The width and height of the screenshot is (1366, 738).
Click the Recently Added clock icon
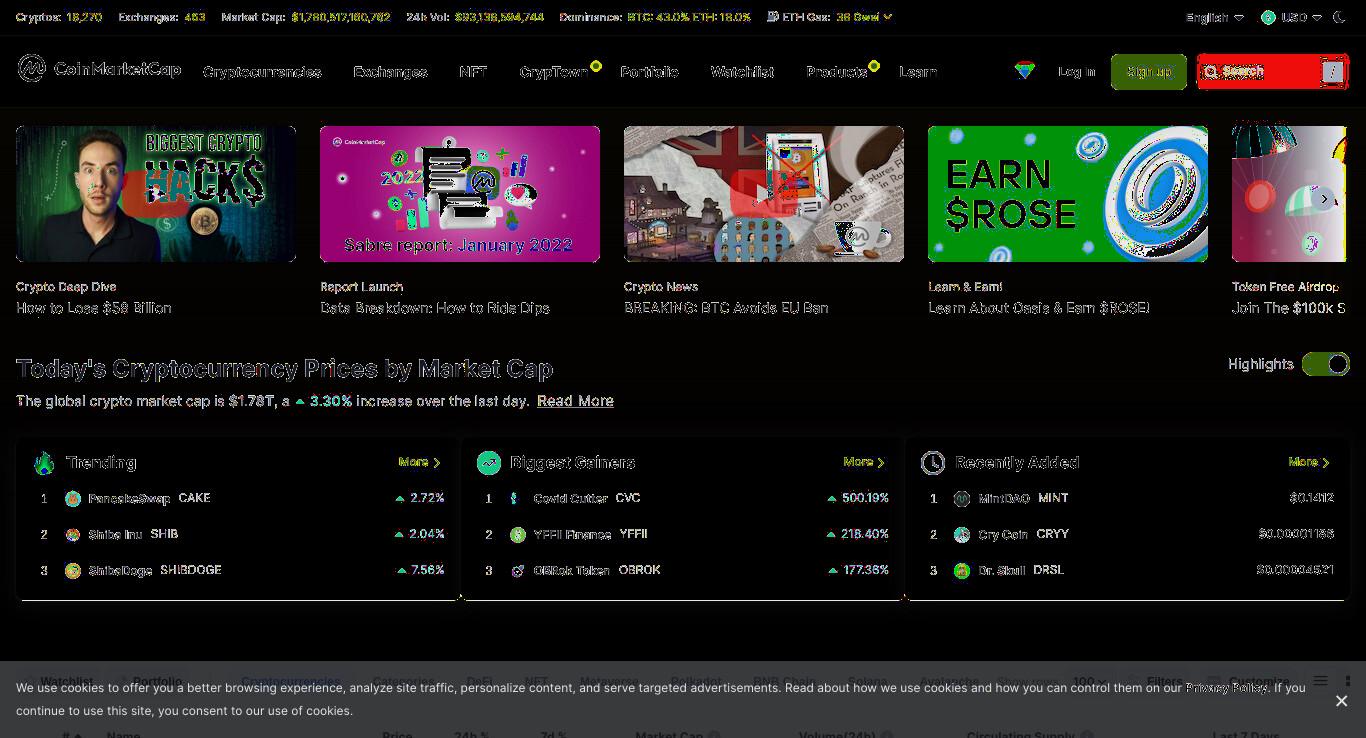coord(933,462)
